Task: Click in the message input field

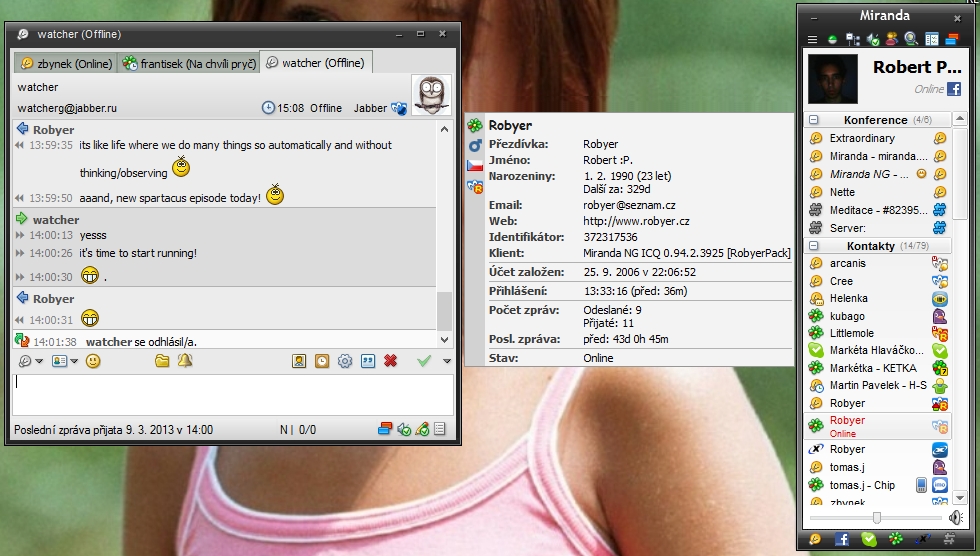Action: click(230, 394)
